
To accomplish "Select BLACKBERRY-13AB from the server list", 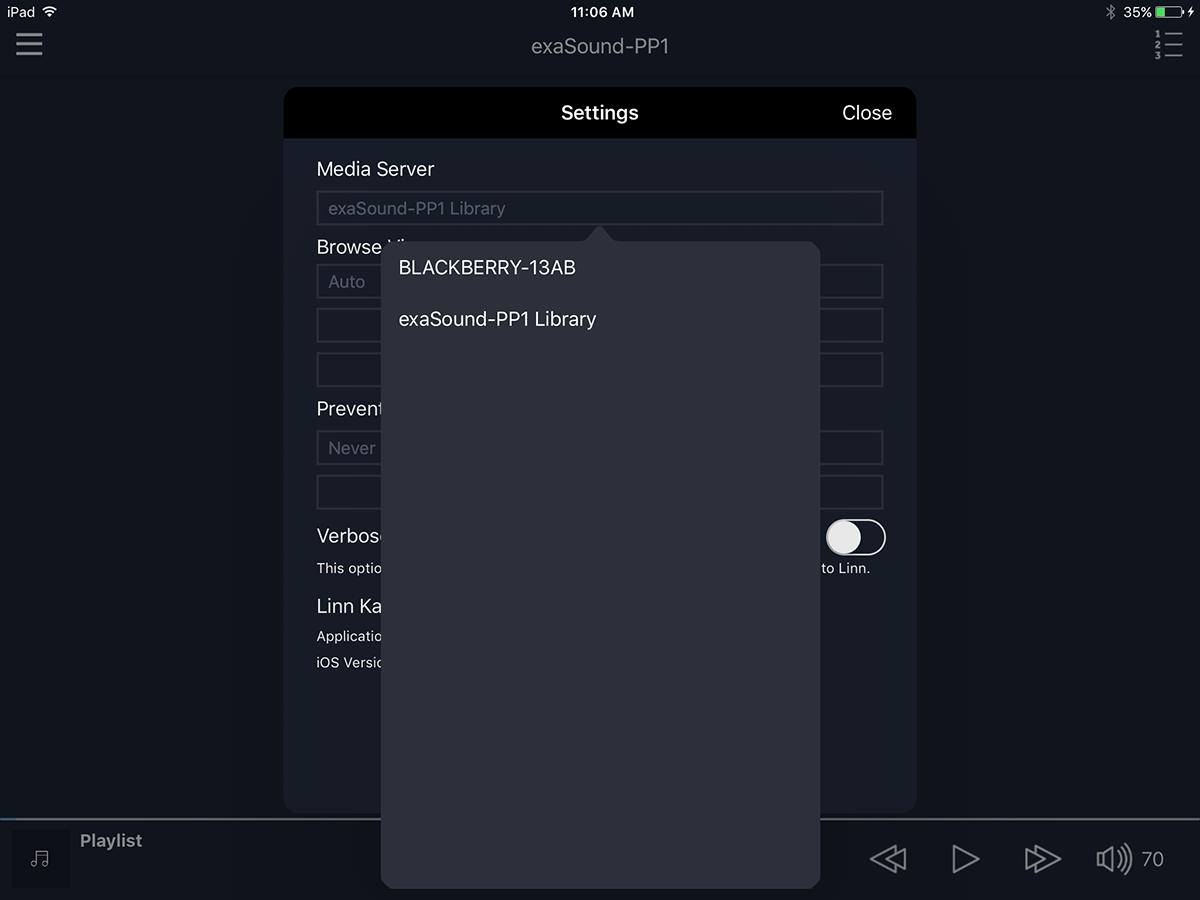I will coord(487,268).
